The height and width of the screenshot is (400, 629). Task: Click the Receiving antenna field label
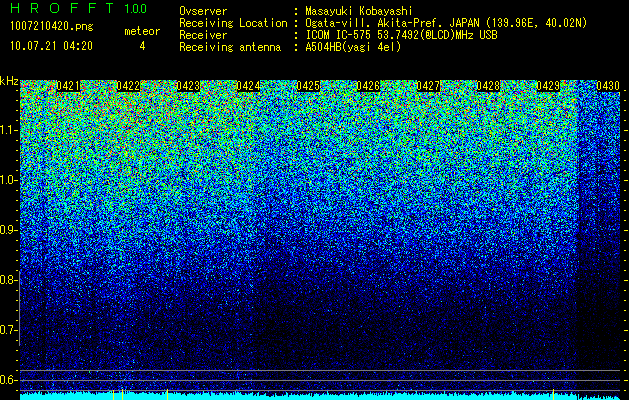coord(230,47)
